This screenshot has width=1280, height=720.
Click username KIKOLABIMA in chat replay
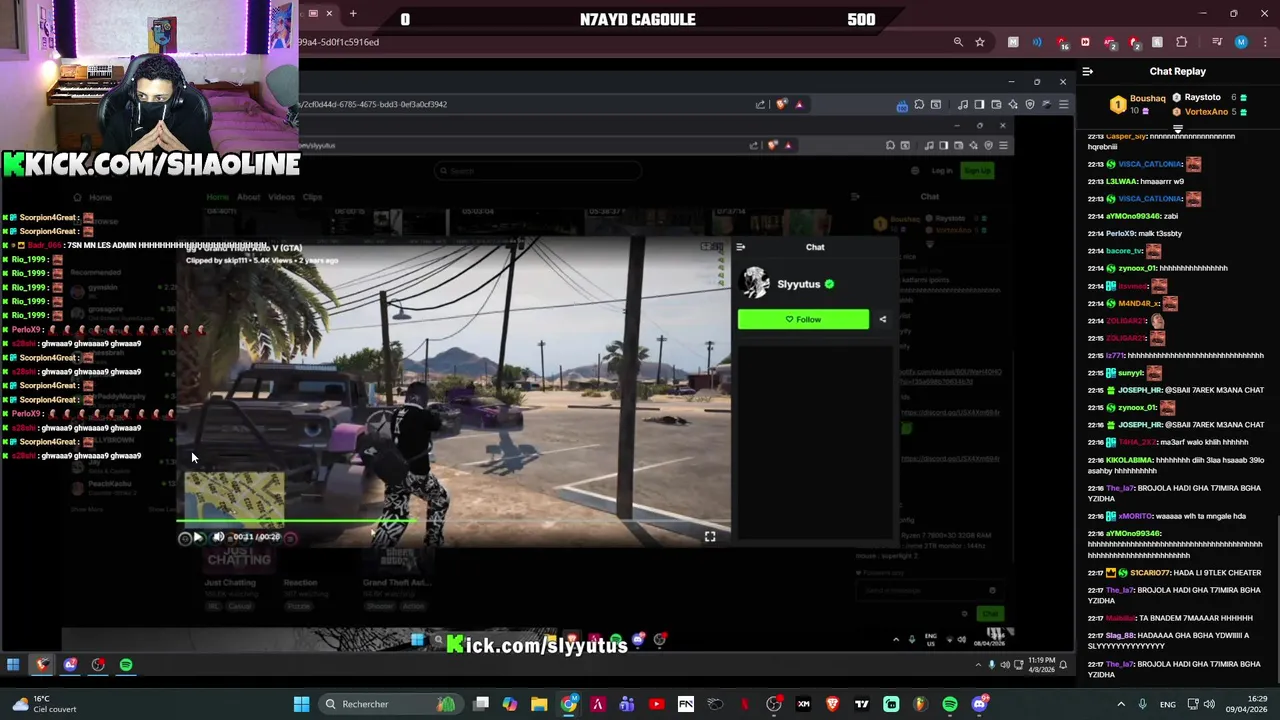(1129, 460)
